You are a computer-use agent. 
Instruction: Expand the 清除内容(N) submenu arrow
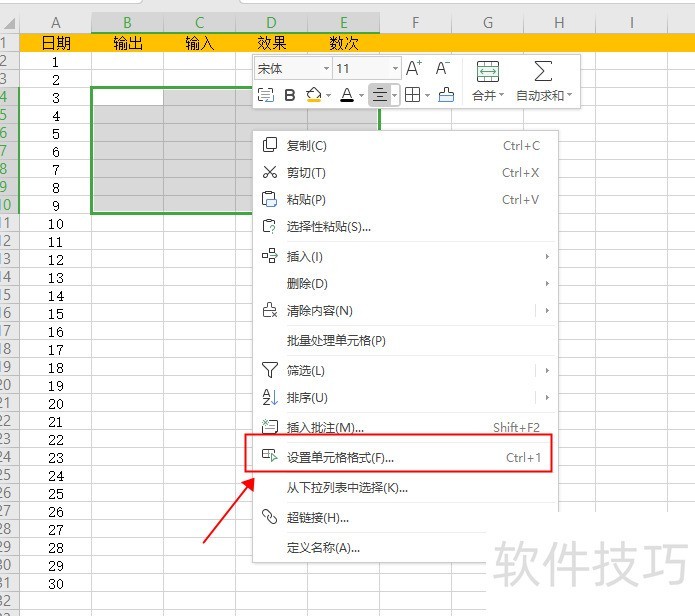click(x=547, y=310)
